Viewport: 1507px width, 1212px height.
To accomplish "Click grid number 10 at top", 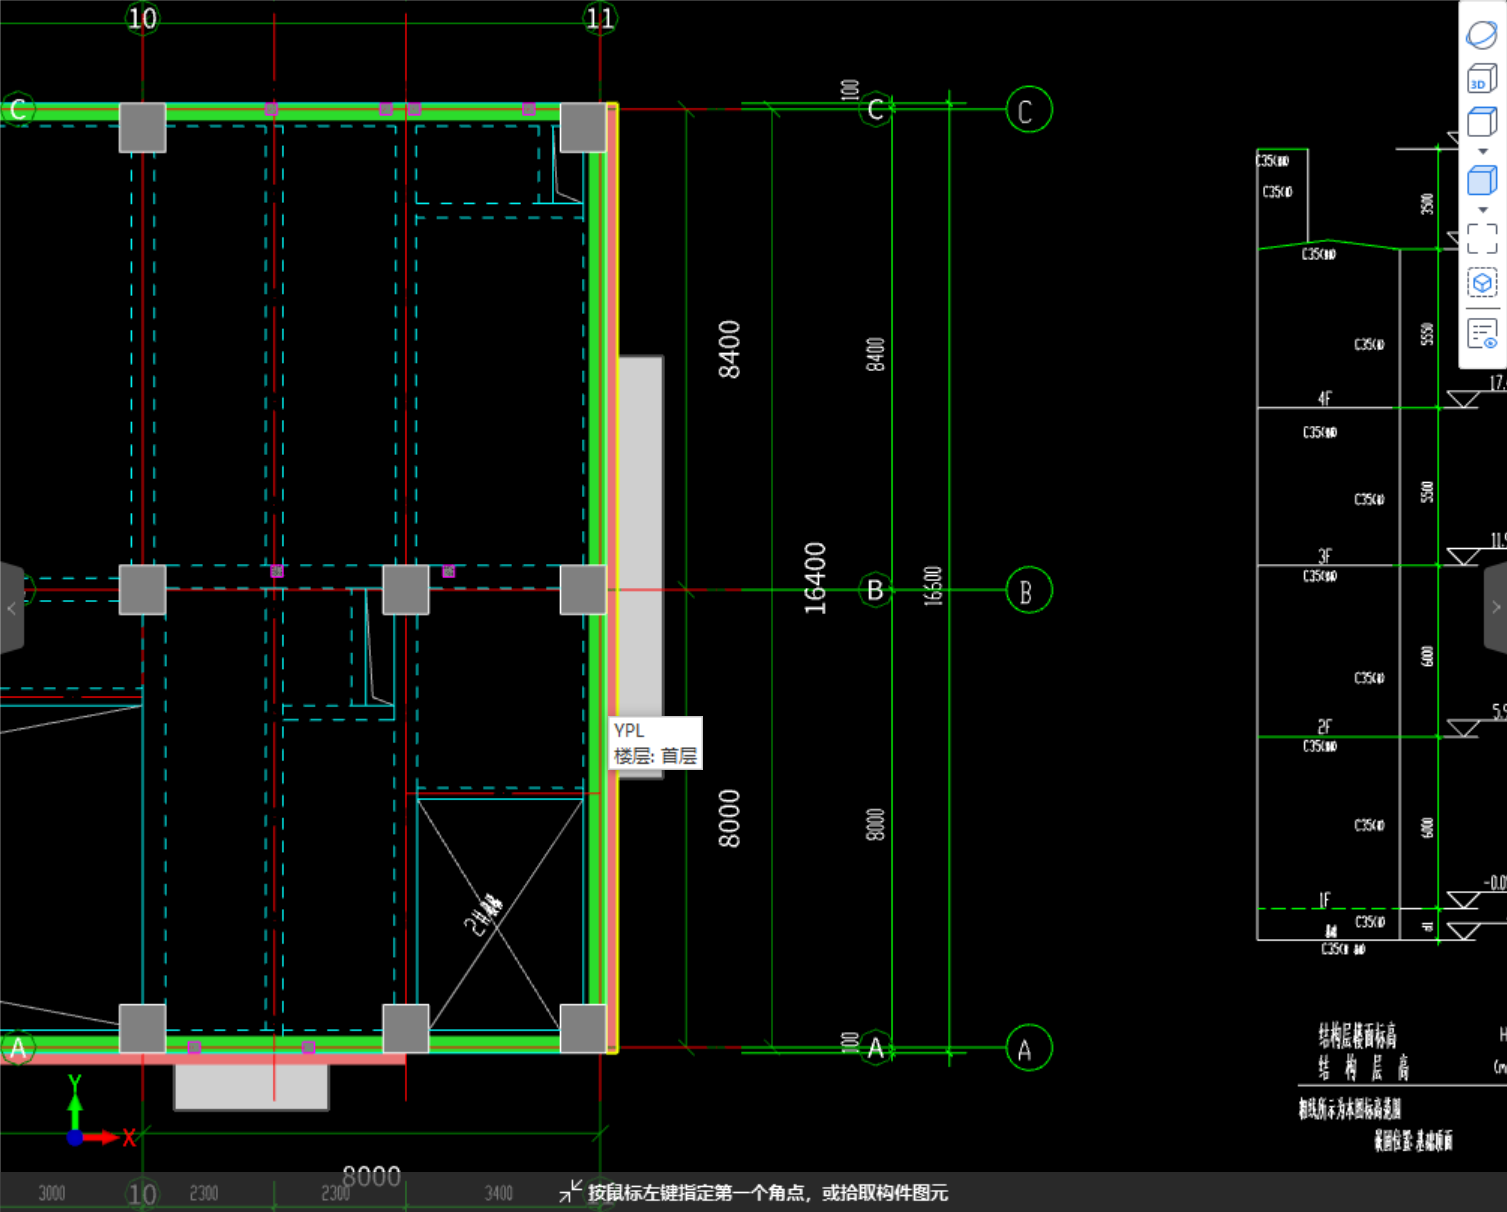I will [142, 18].
